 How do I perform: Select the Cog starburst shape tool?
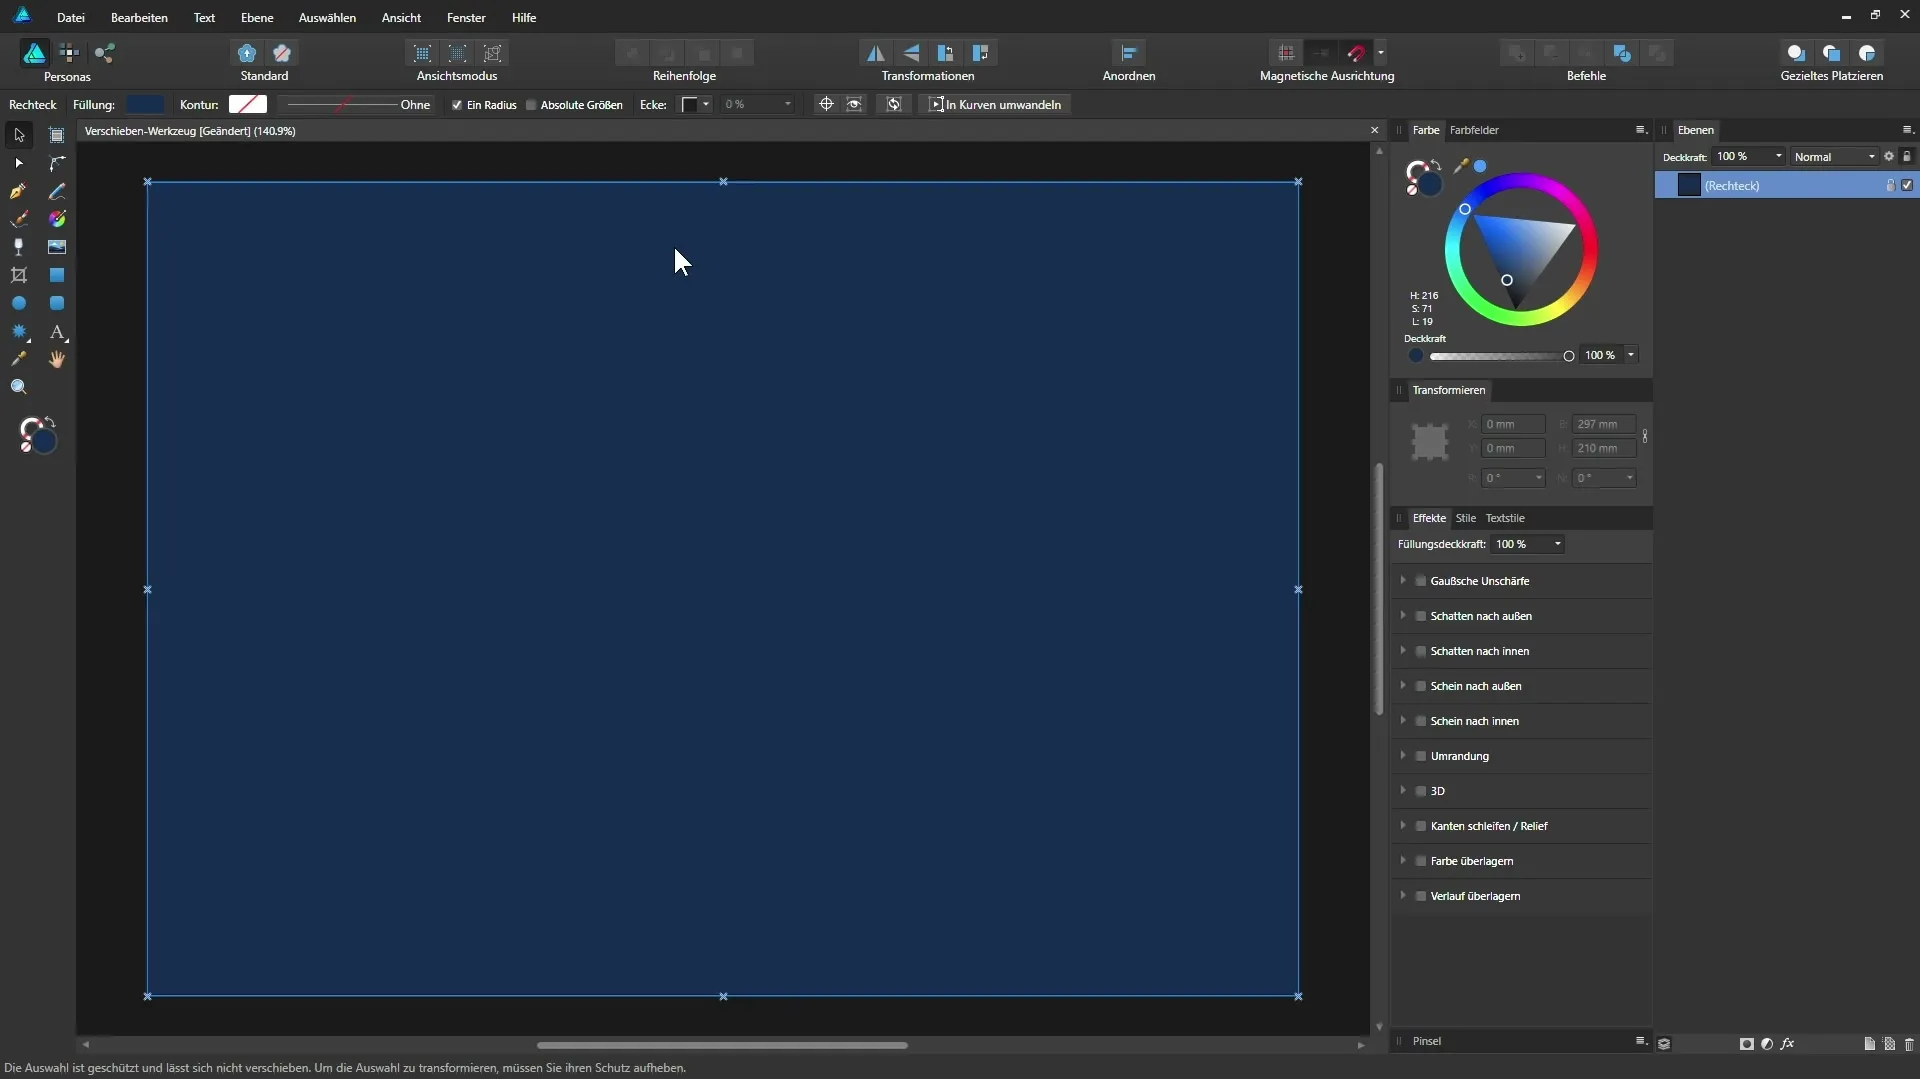tap(19, 331)
